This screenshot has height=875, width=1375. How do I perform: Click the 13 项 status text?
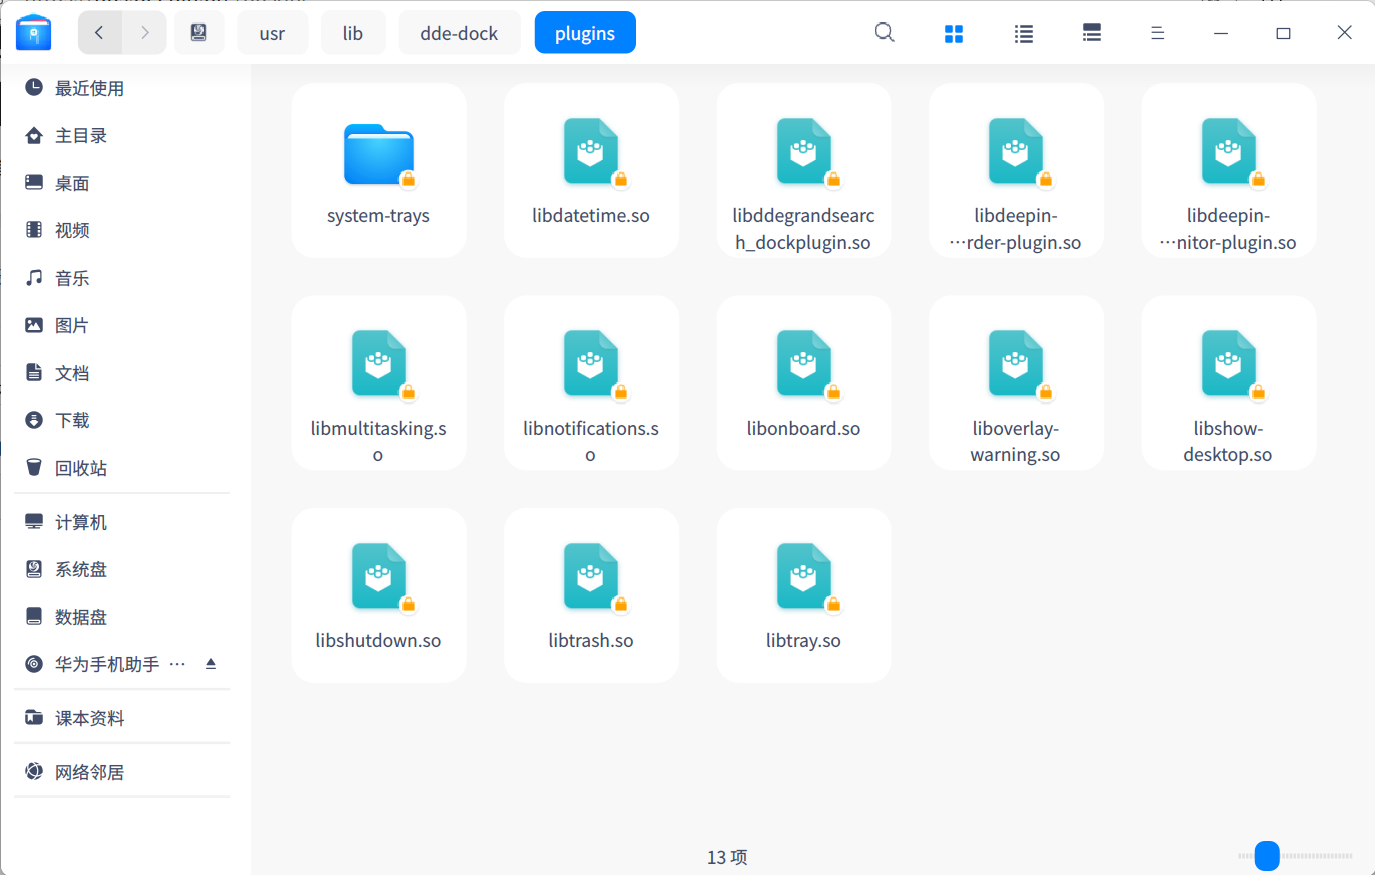click(727, 857)
